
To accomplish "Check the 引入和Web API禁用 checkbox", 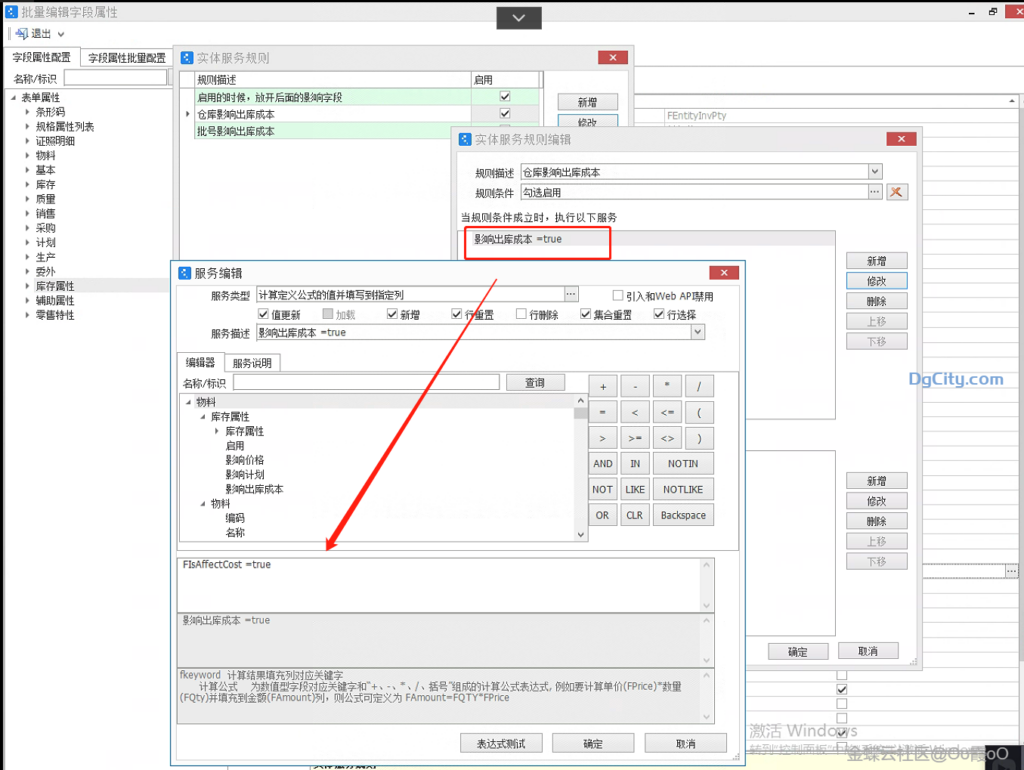I will pyautogui.click(x=618, y=295).
